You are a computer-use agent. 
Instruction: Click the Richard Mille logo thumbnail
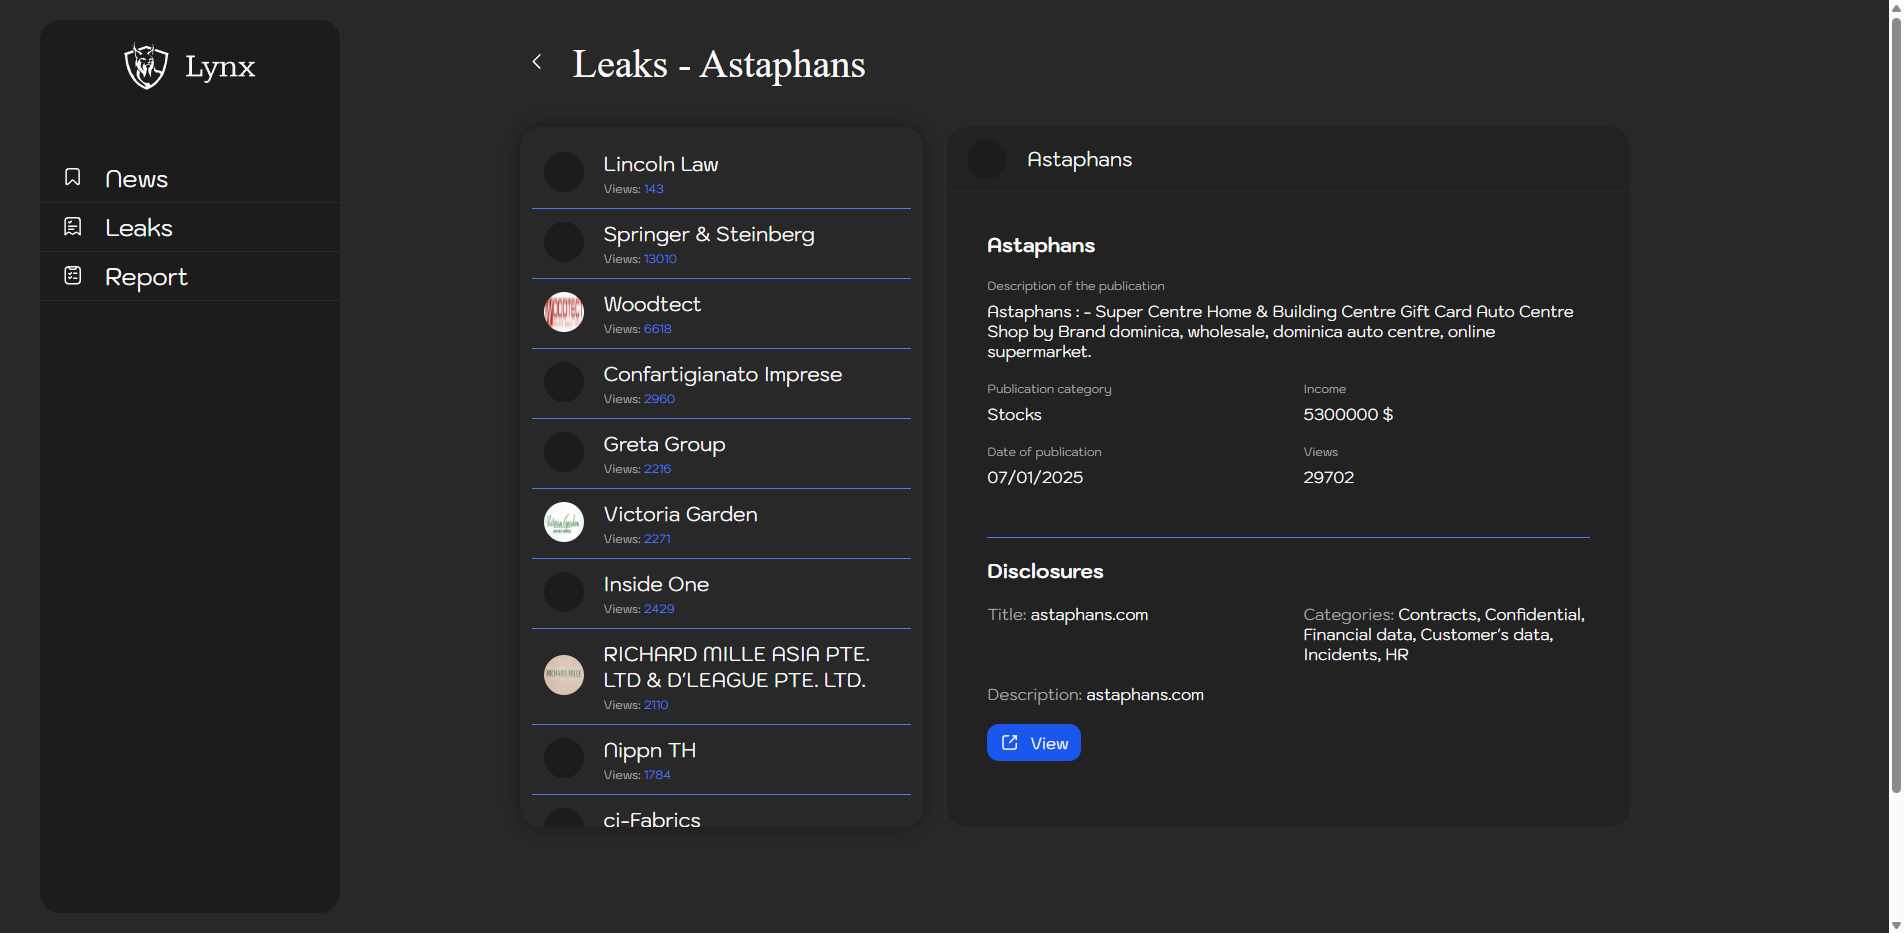(x=564, y=675)
